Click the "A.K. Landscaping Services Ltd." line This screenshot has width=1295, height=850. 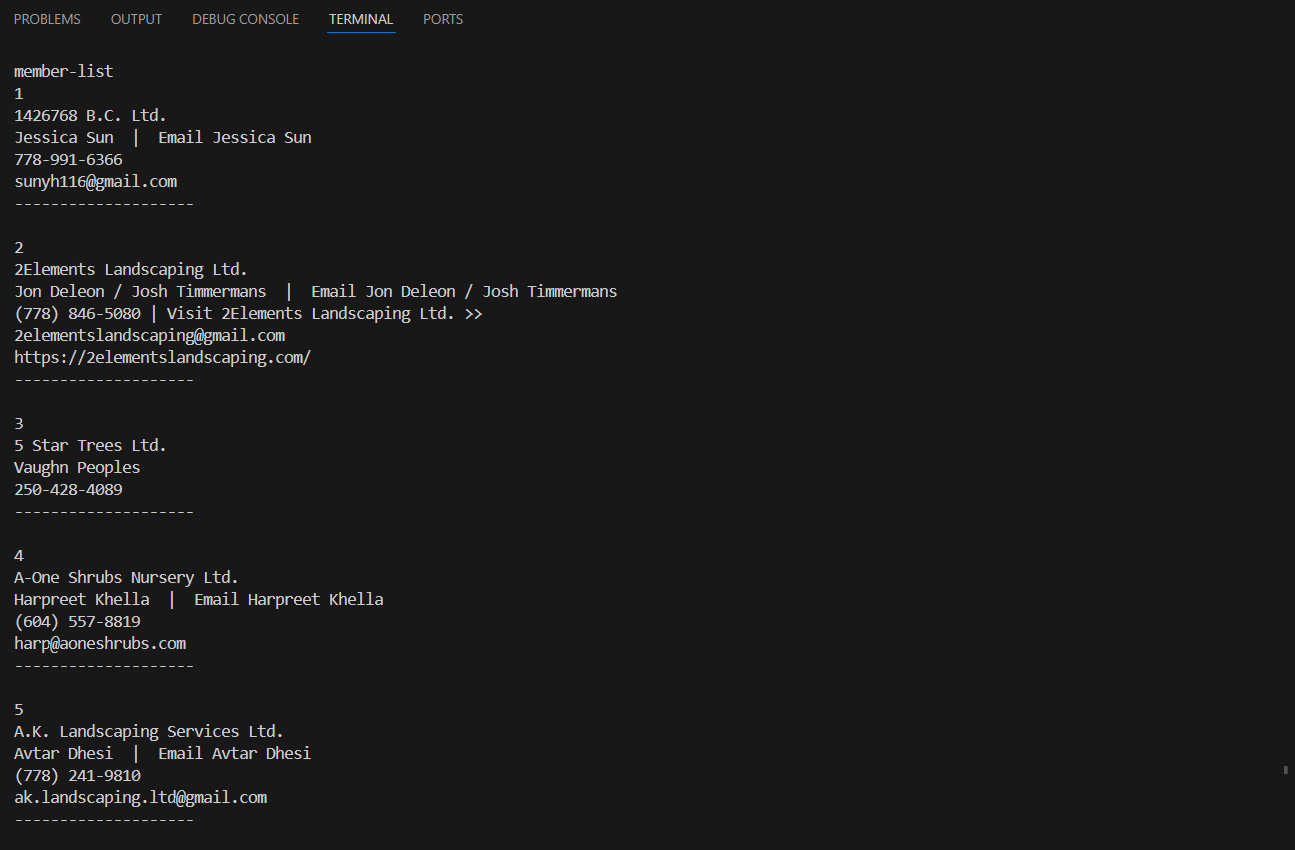[x=148, y=731]
